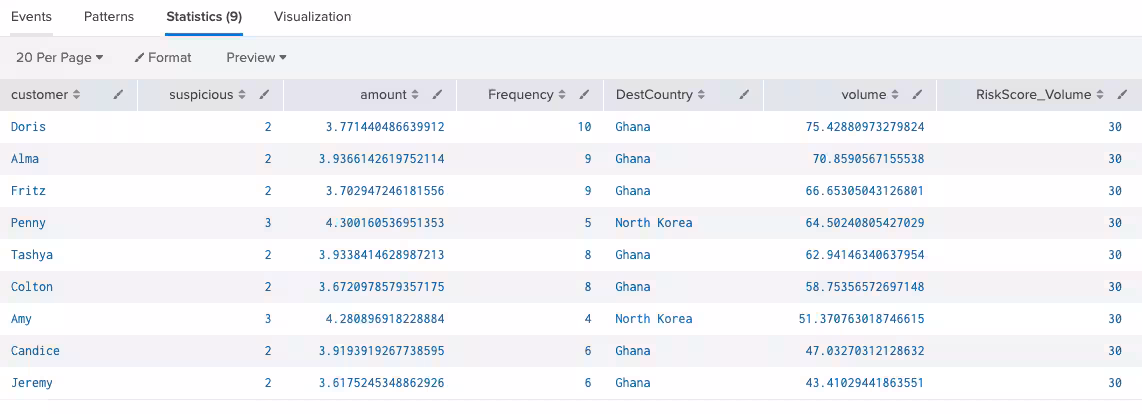Open the 20 Per Page dropdown
This screenshot has width=1142, height=414.
(x=59, y=58)
